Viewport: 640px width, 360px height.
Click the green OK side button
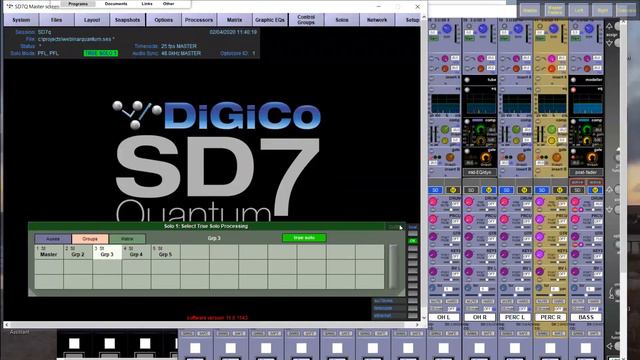pos(413,241)
